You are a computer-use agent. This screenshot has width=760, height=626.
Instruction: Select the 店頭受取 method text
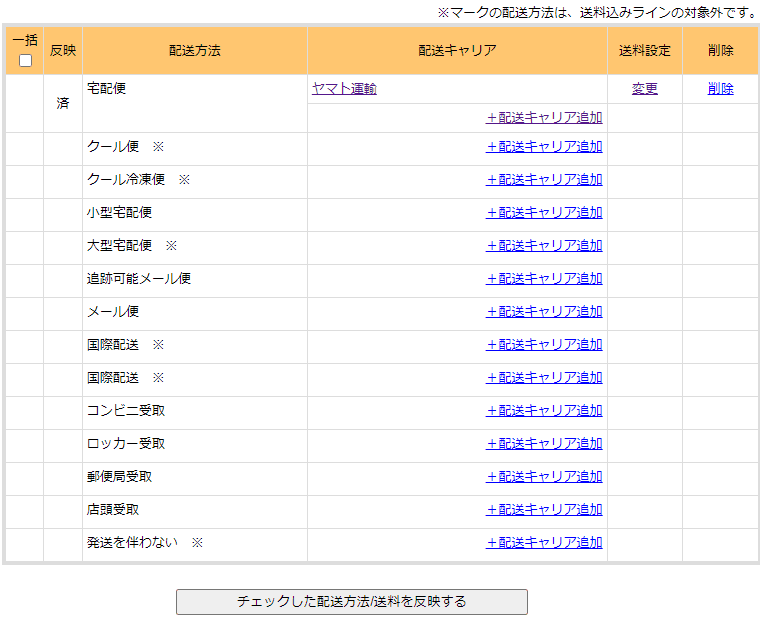pos(113,509)
